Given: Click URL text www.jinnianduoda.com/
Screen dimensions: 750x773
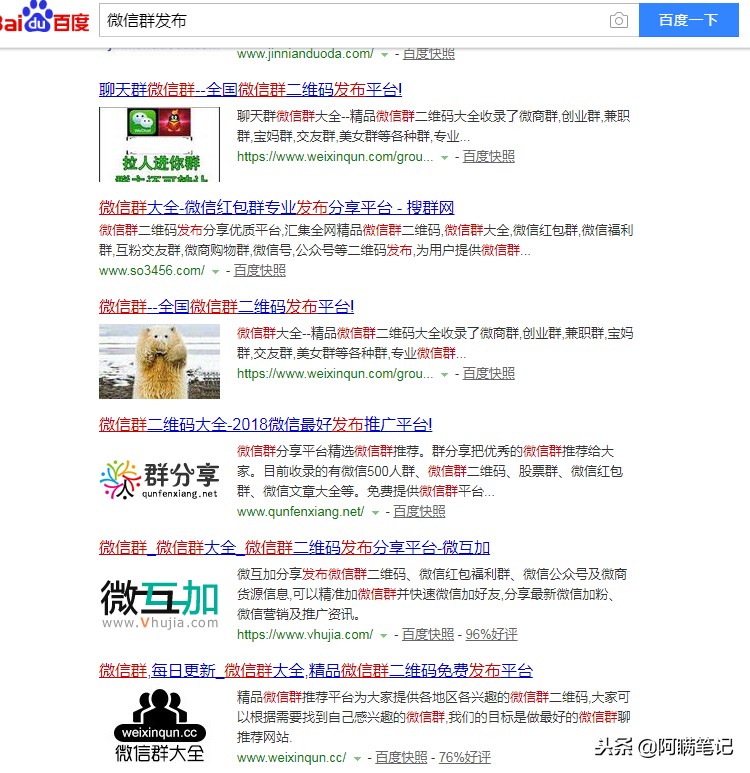Looking at the screenshot, I should (305, 54).
